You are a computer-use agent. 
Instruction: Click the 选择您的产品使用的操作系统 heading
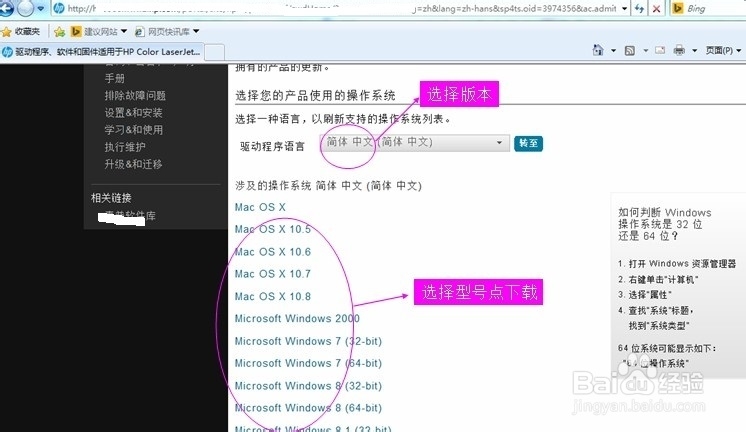click(x=315, y=95)
